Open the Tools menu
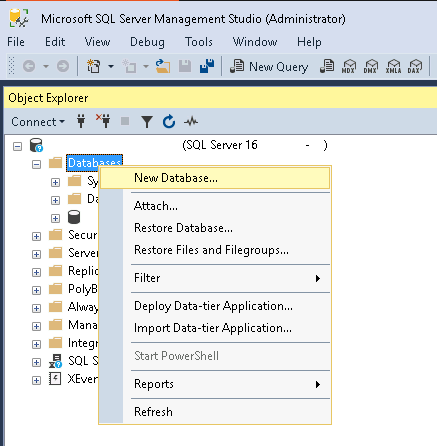The height and width of the screenshot is (446, 437). coord(199,42)
